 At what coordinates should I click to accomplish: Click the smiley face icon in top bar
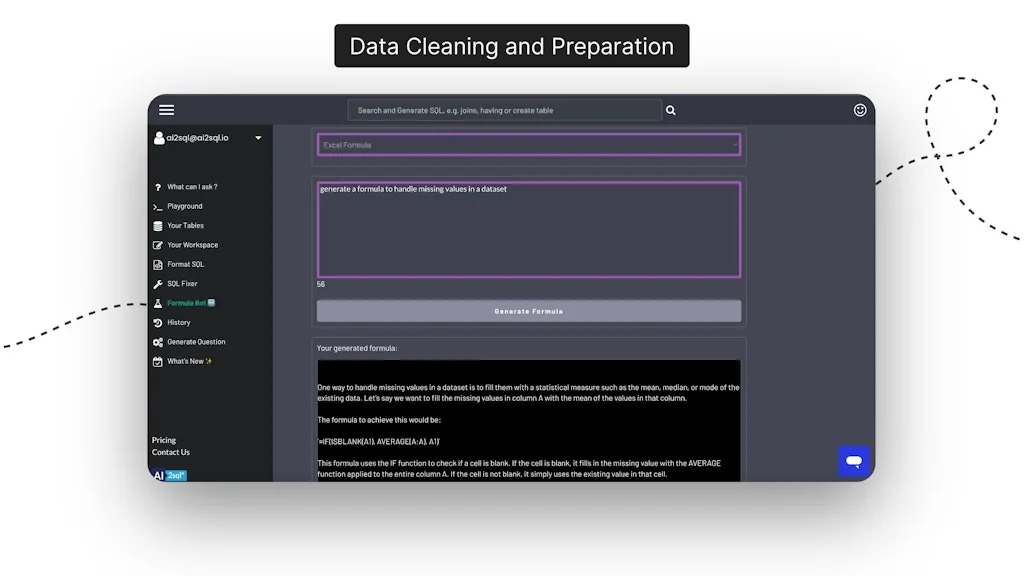[860, 110]
